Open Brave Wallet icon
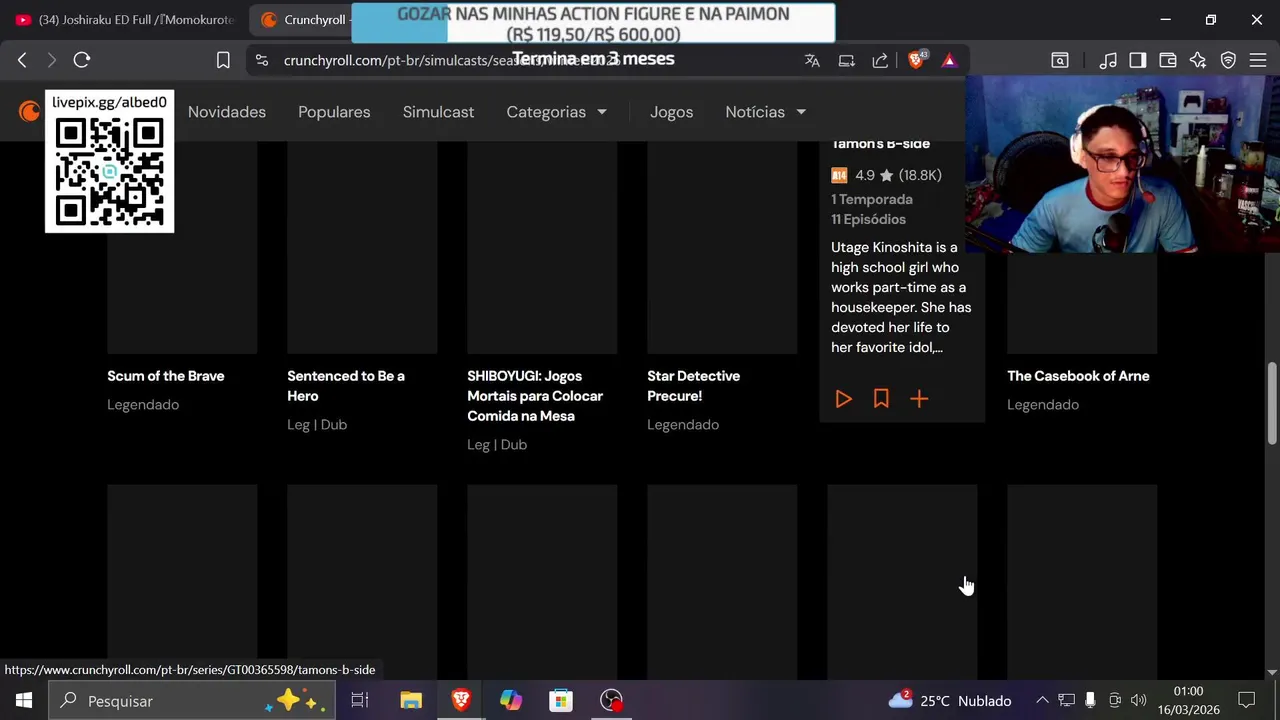The height and width of the screenshot is (720, 1280). (x=1168, y=60)
